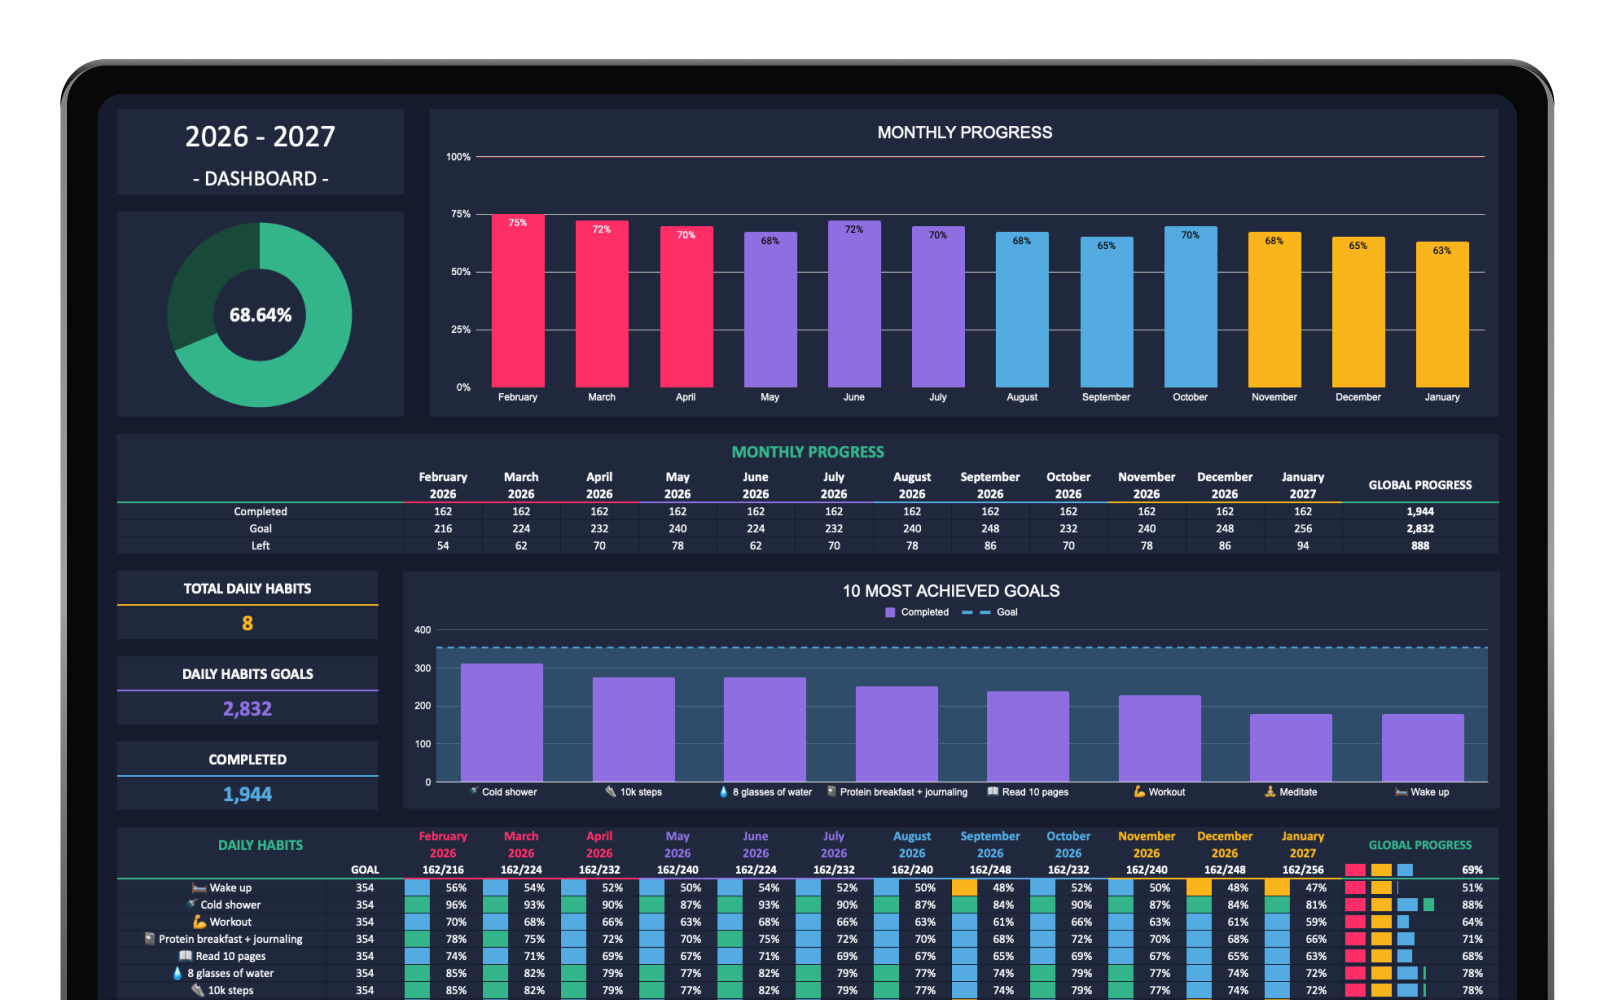This screenshot has height=1000, width=1600.
Task: Click the "2026 - 2027" dashboard title
Action: [260, 136]
